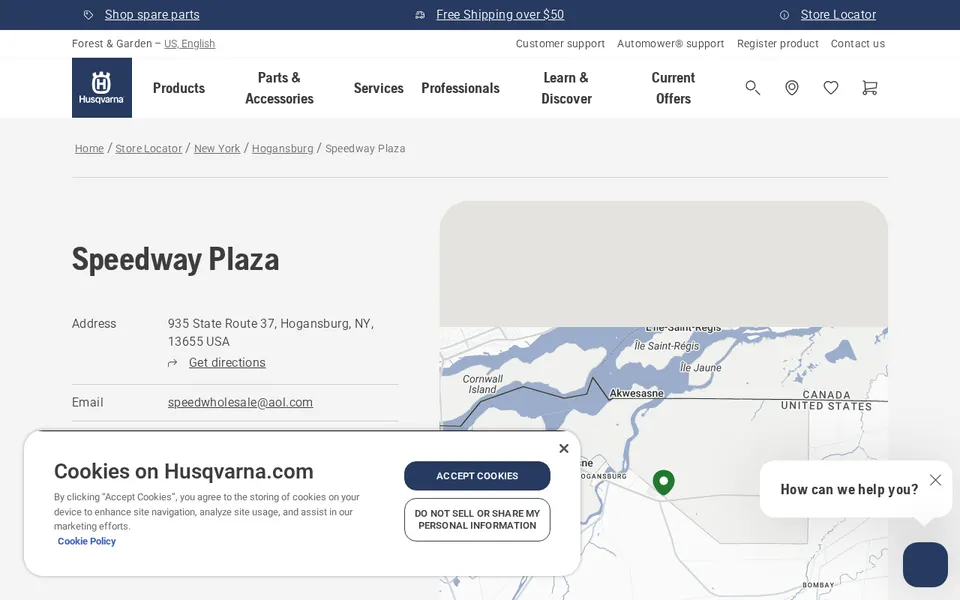This screenshot has width=960, height=600.
Task: Click 'How can we help you?' text
Action: coord(849,489)
